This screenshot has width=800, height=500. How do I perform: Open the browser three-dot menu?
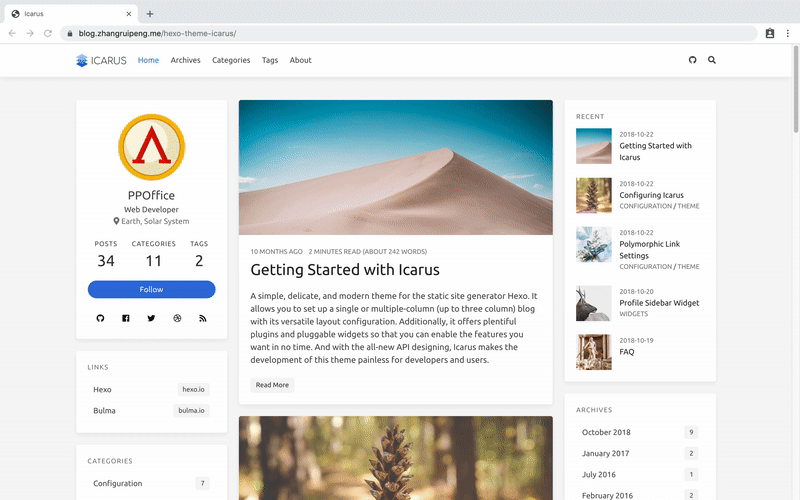[787, 33]
